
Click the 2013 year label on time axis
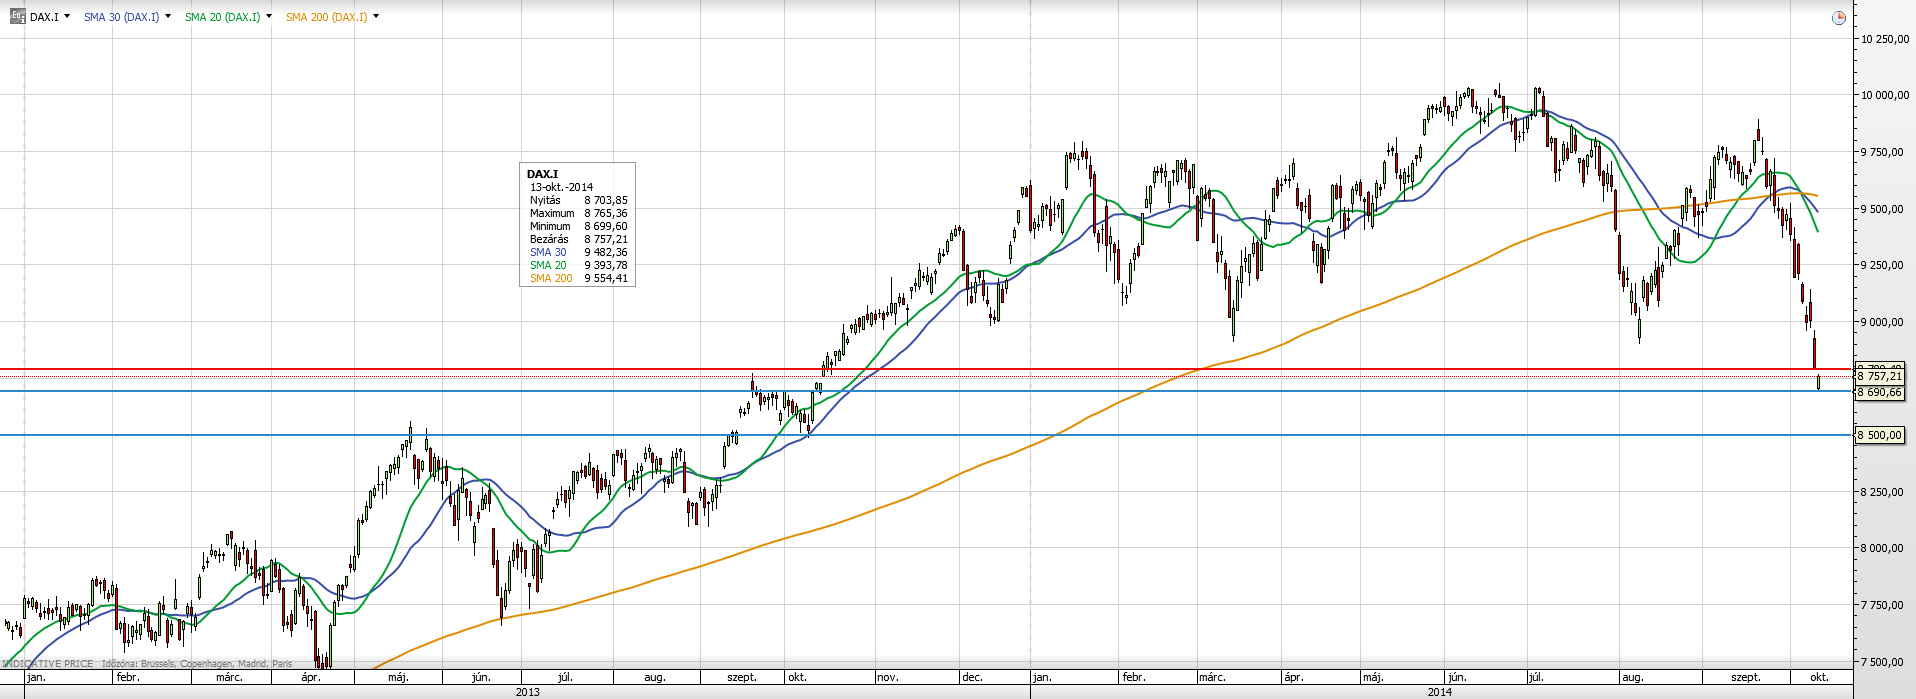click(527, 692)
